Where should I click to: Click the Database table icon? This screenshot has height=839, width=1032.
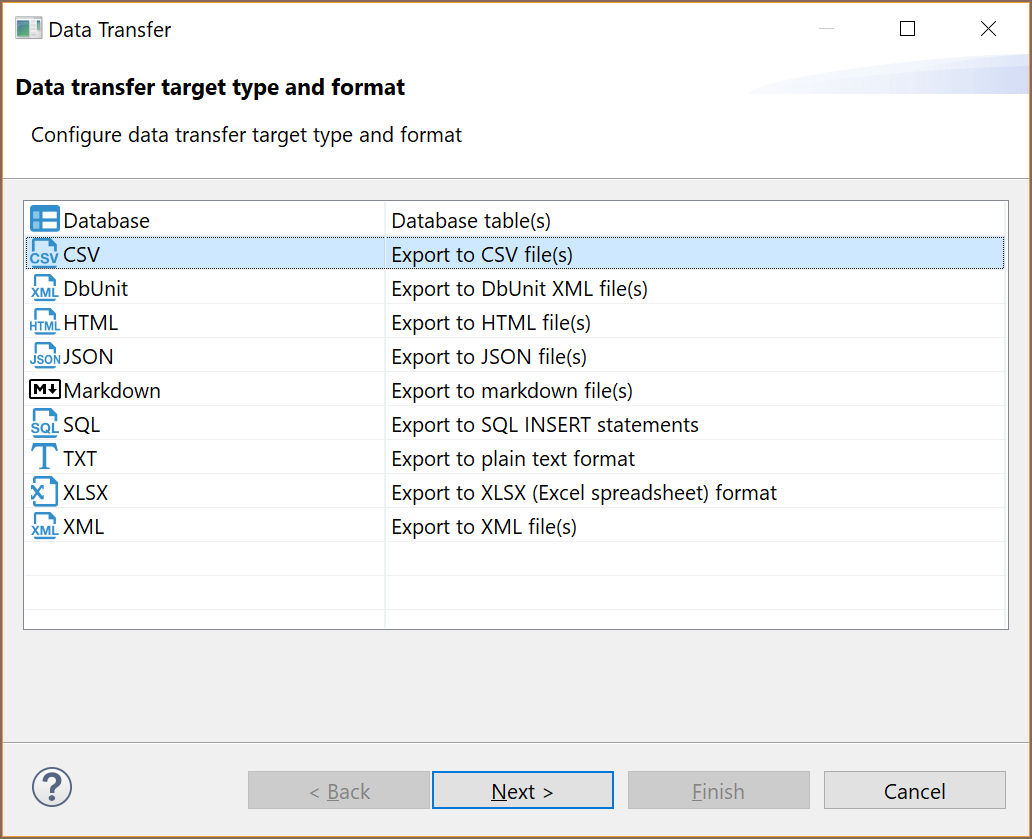click(x=45, y=220)
